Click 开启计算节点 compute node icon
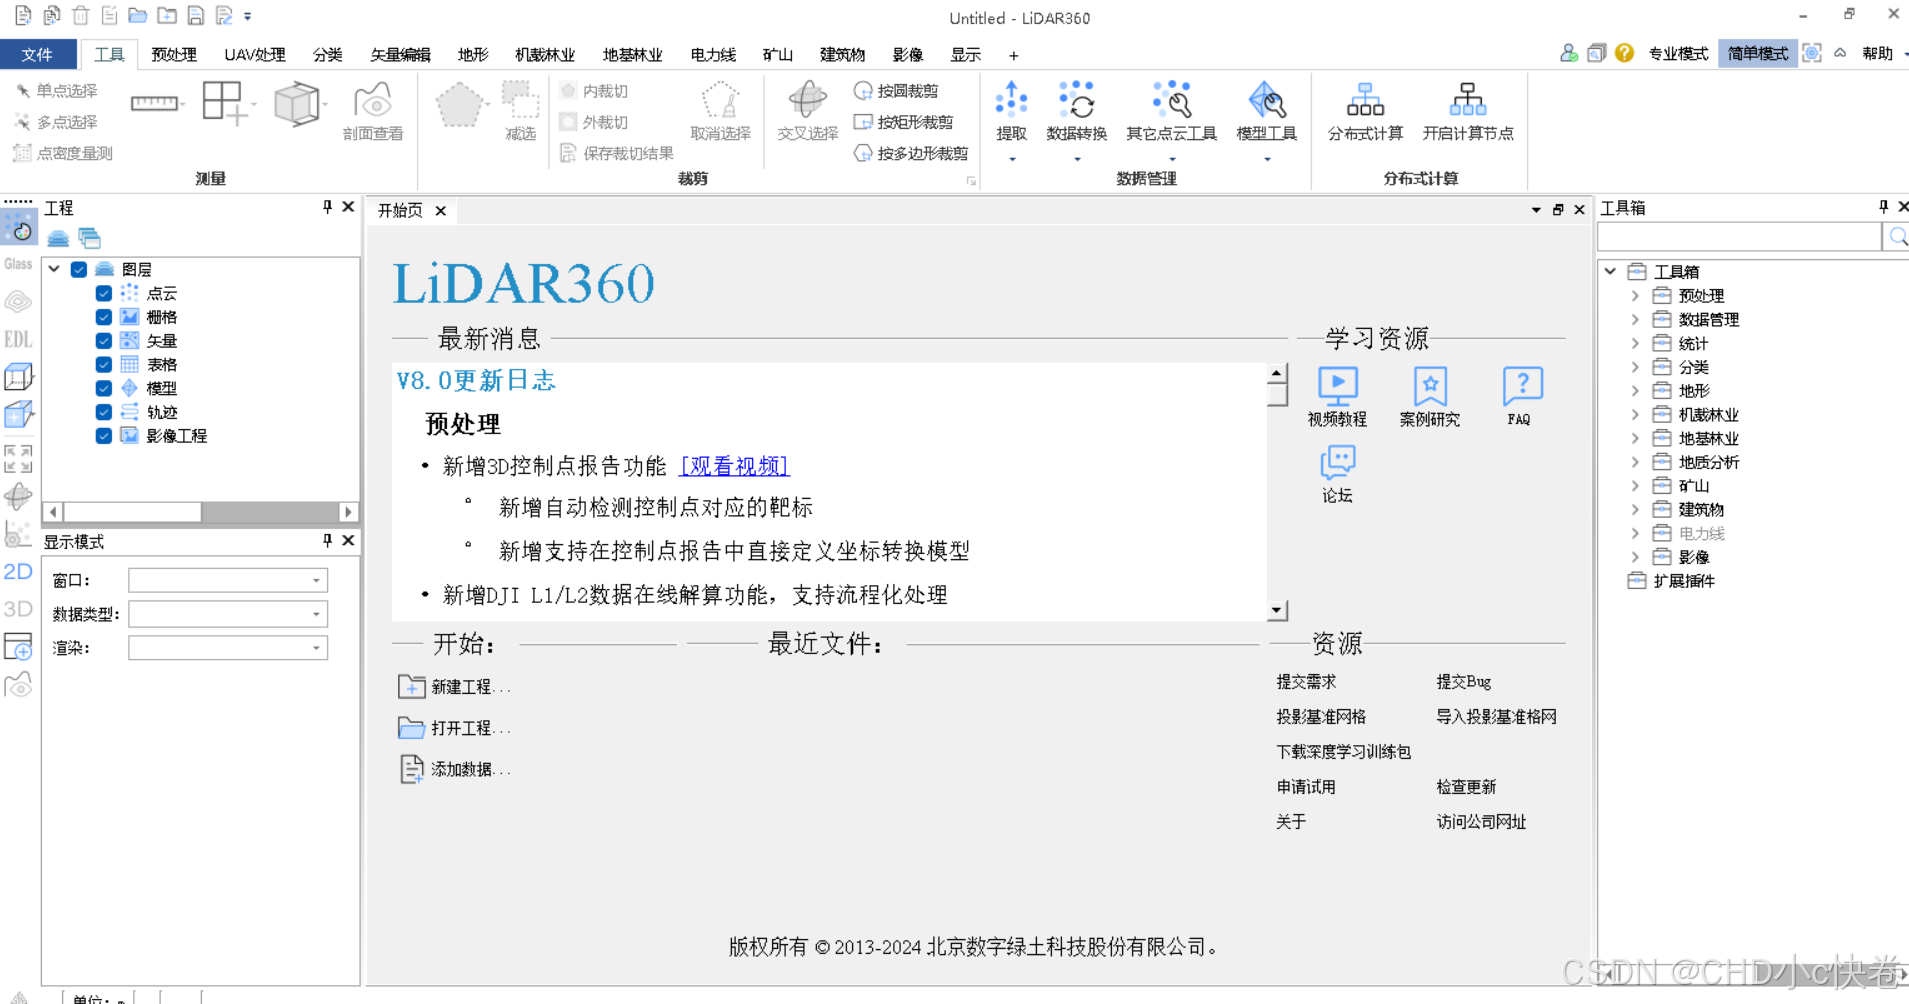The width and height of the screenshot is (1909, 1004). pos(1467,100)
